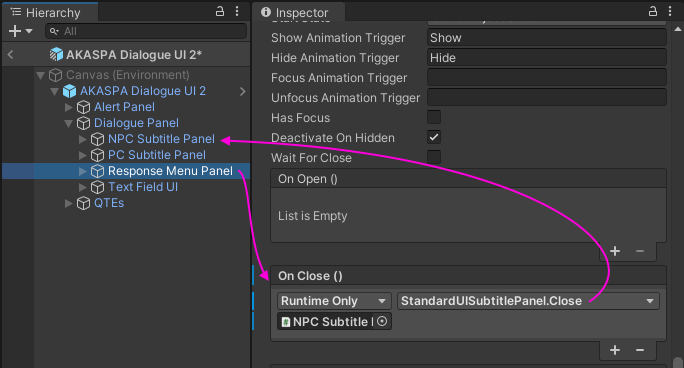The height and width of the screenshot is (368, 684).
Task: Click the object picker for NPC Subtitle field
Action: [x=382, y=321]
